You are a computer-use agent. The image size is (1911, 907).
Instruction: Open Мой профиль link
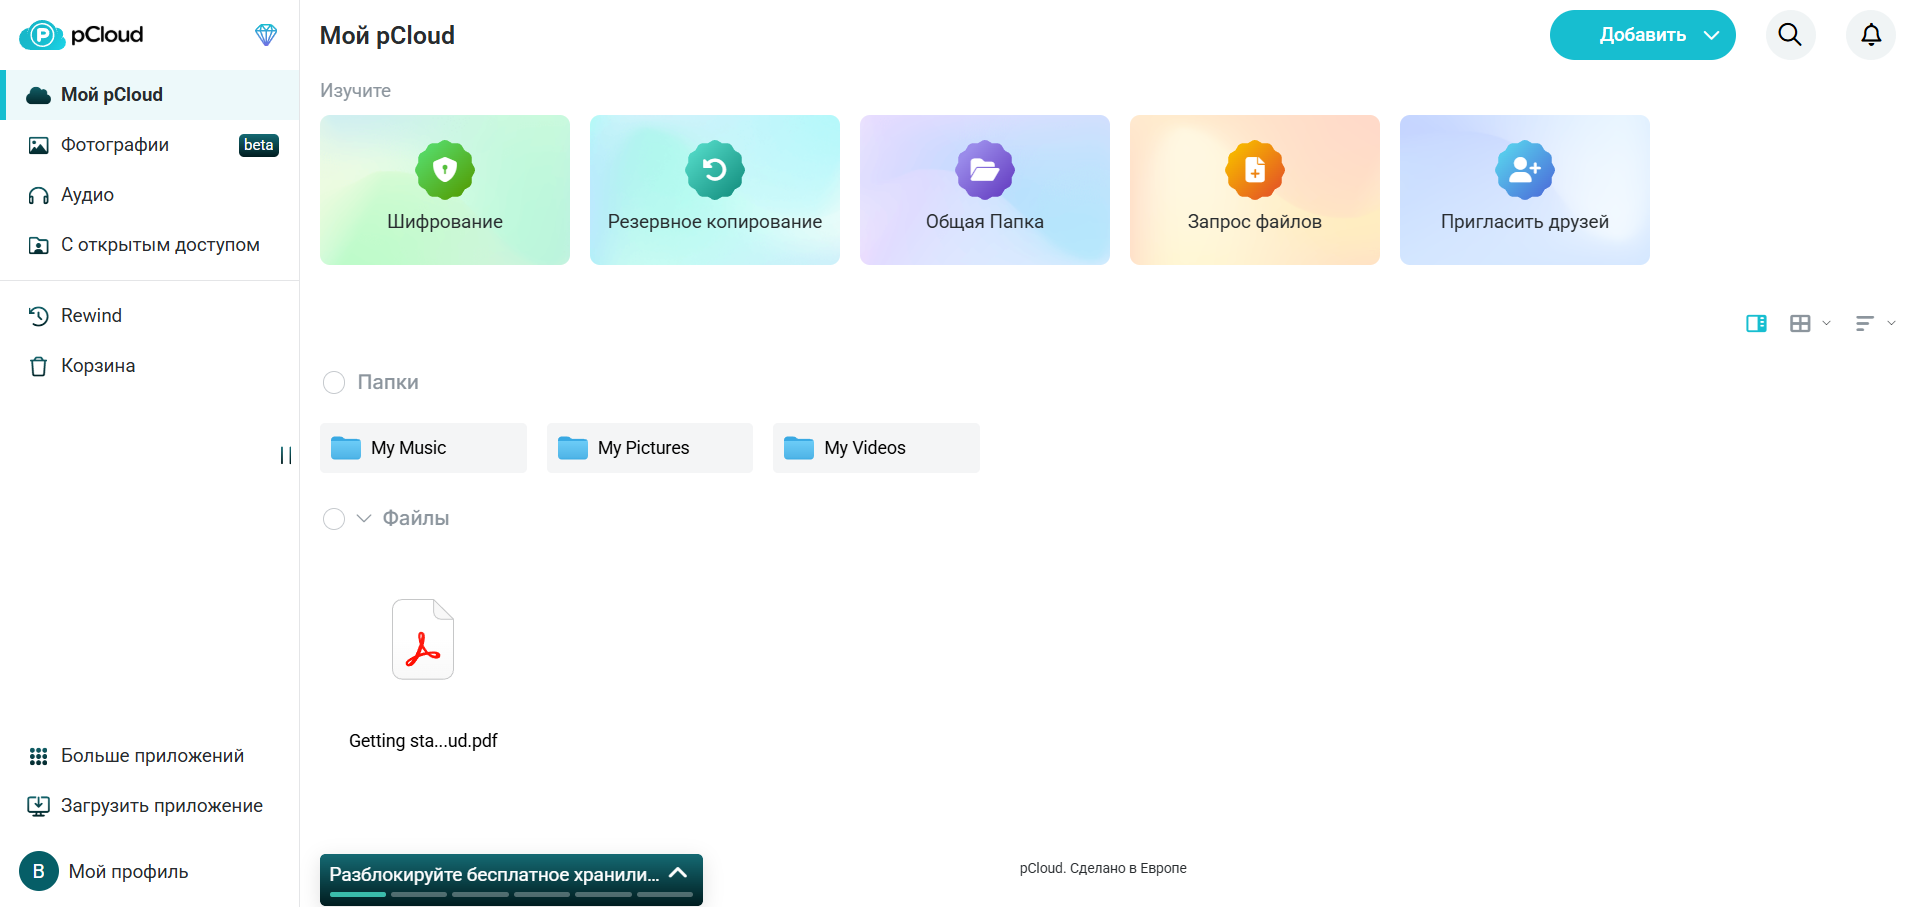click(x=104, y=871)
